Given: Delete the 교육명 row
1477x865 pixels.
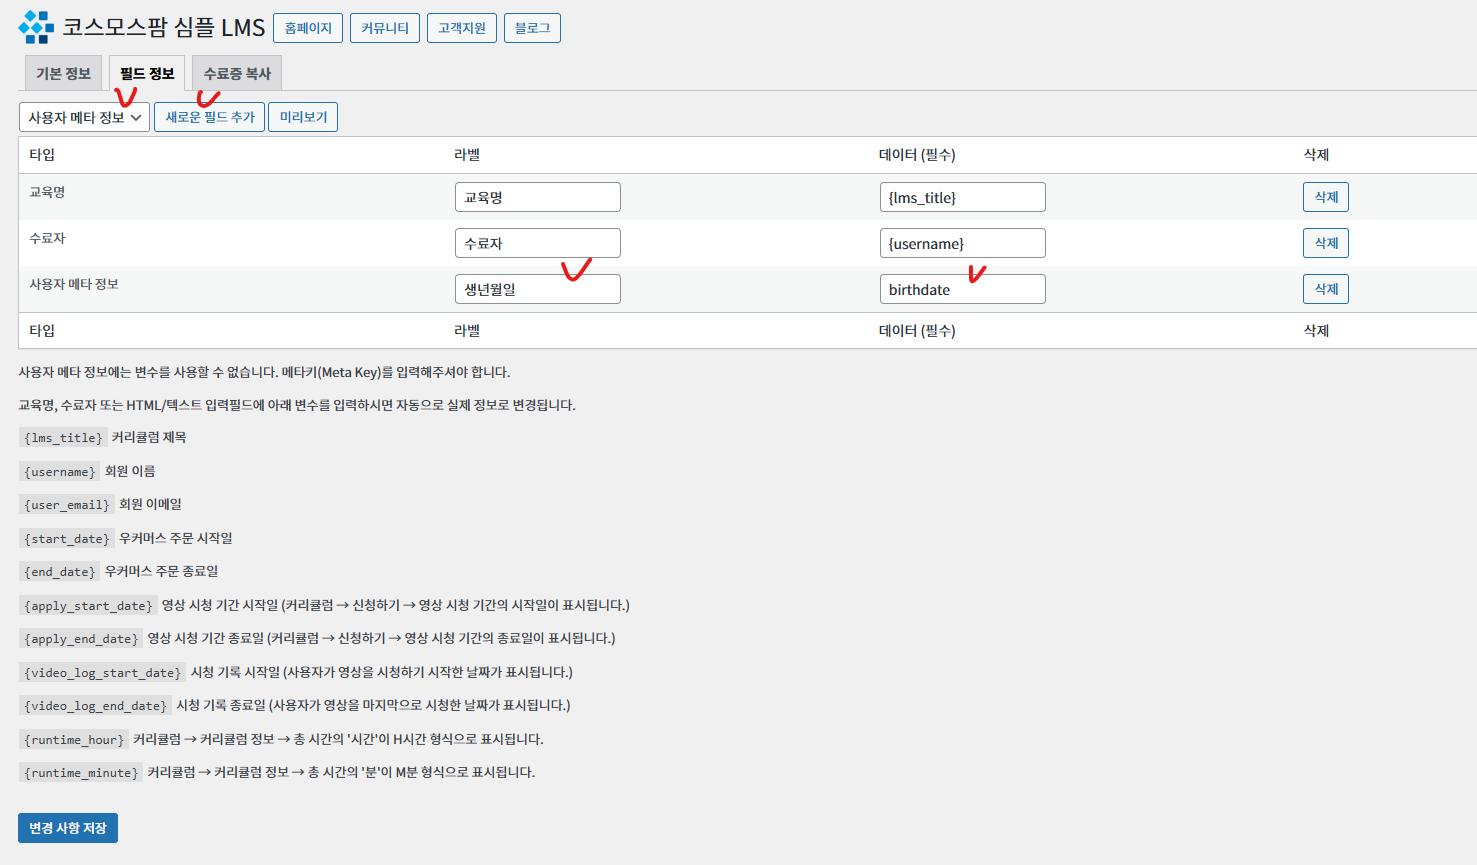Looking at the screenshot, I should 1326,197.
